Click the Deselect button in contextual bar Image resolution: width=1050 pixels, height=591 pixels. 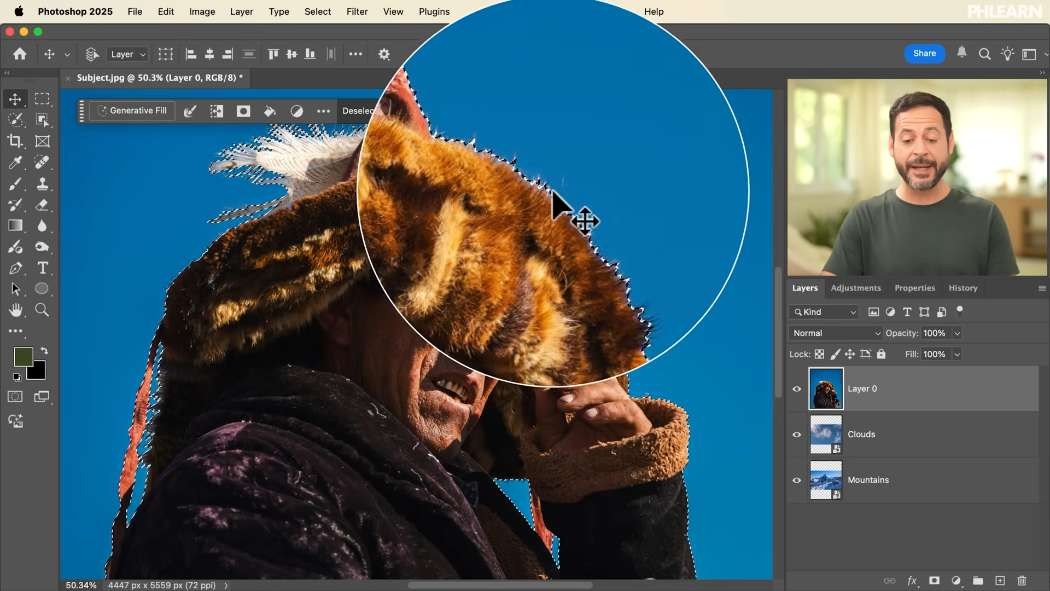click(358, 111)
